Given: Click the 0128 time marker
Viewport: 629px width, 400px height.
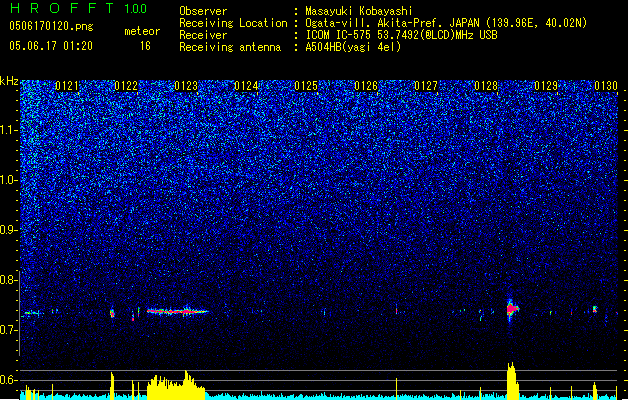Looking at the screenshot, I should pos(486,86).
